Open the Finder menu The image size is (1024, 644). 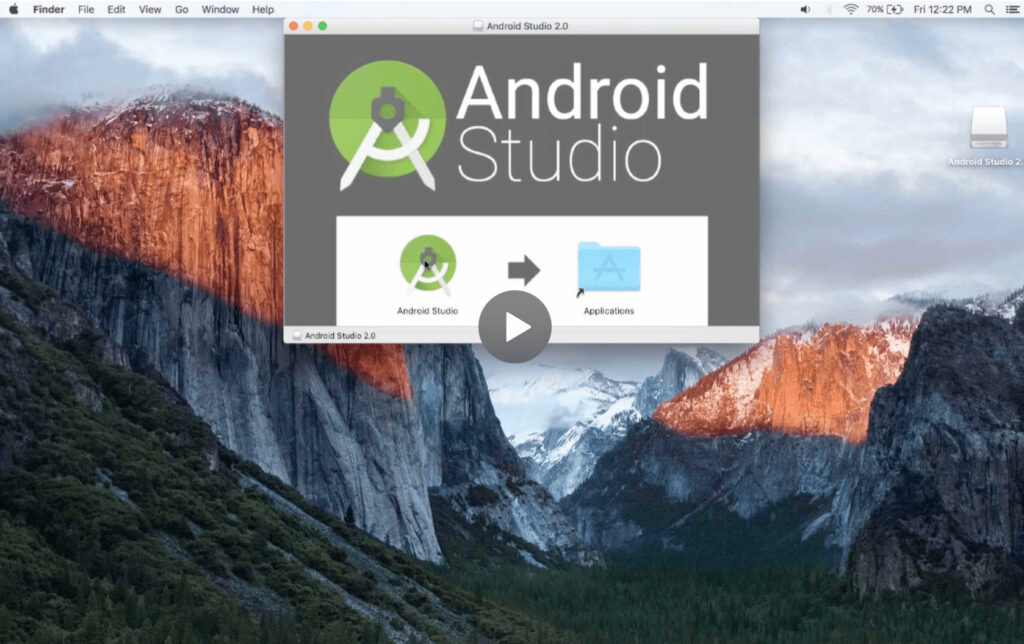click(49, 9)
